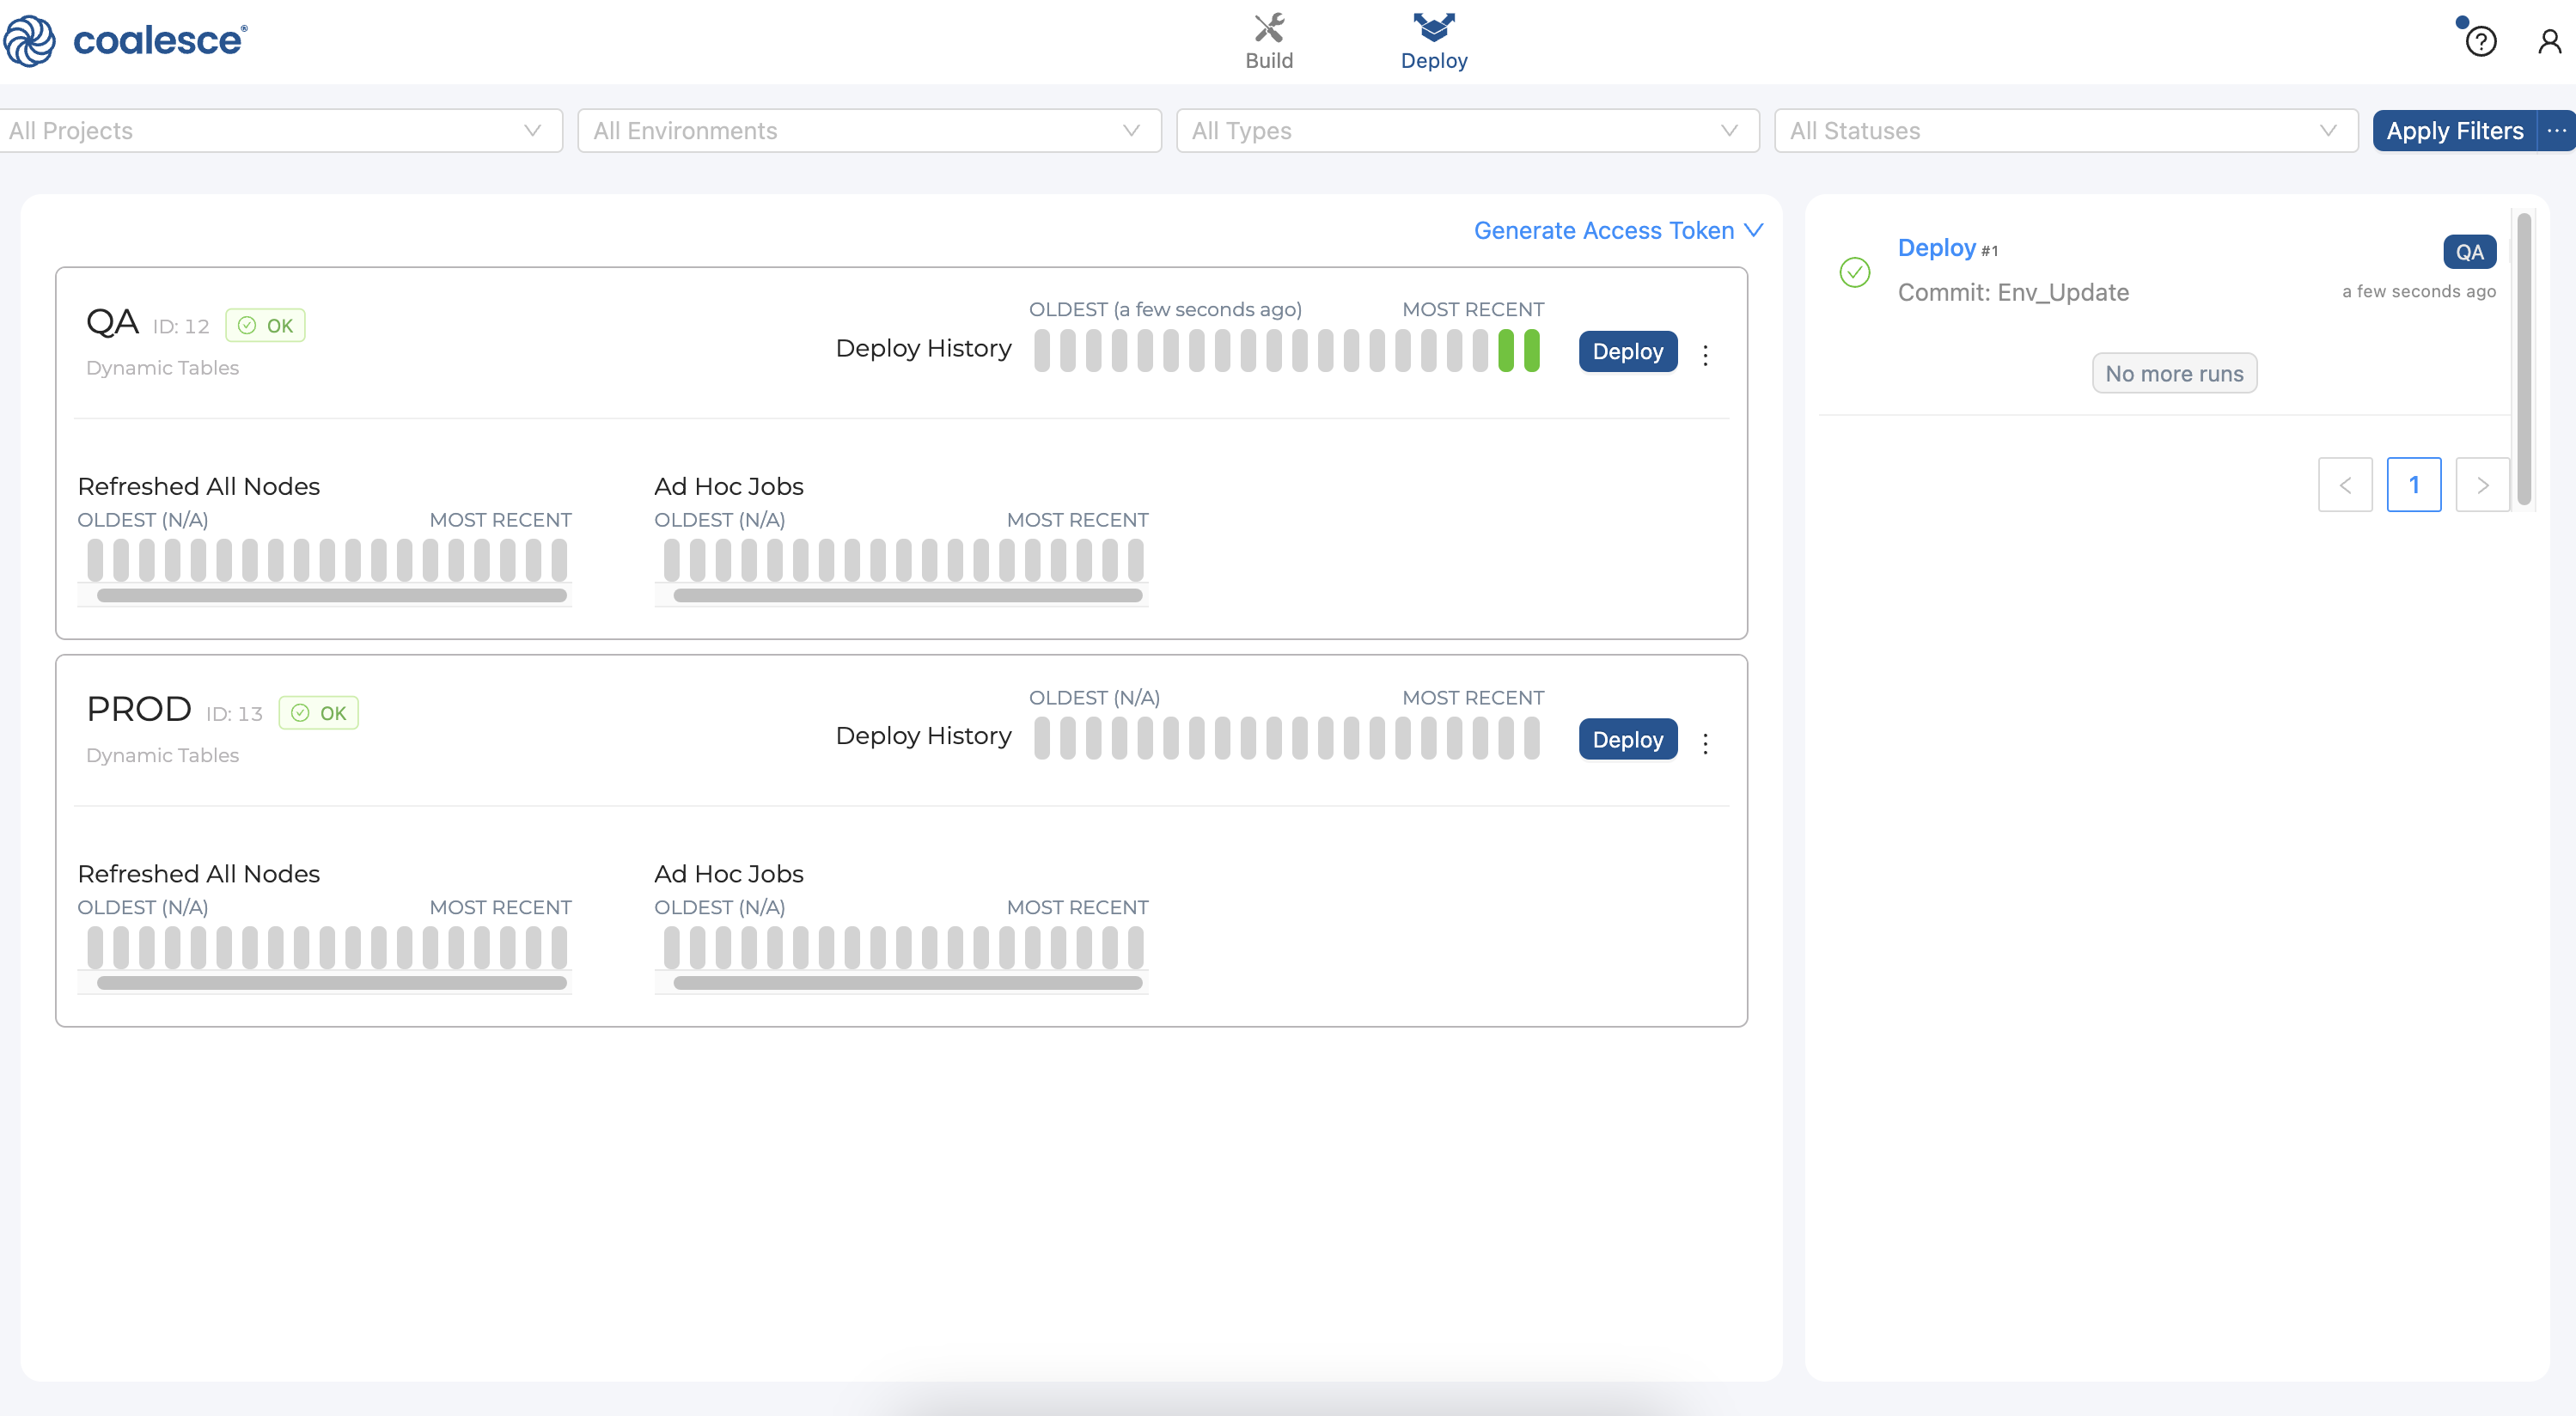Click the Apply Filters ellipsis button
The height and width of the screenshot is (1416, 2576).
click(x=2556, y=131)
